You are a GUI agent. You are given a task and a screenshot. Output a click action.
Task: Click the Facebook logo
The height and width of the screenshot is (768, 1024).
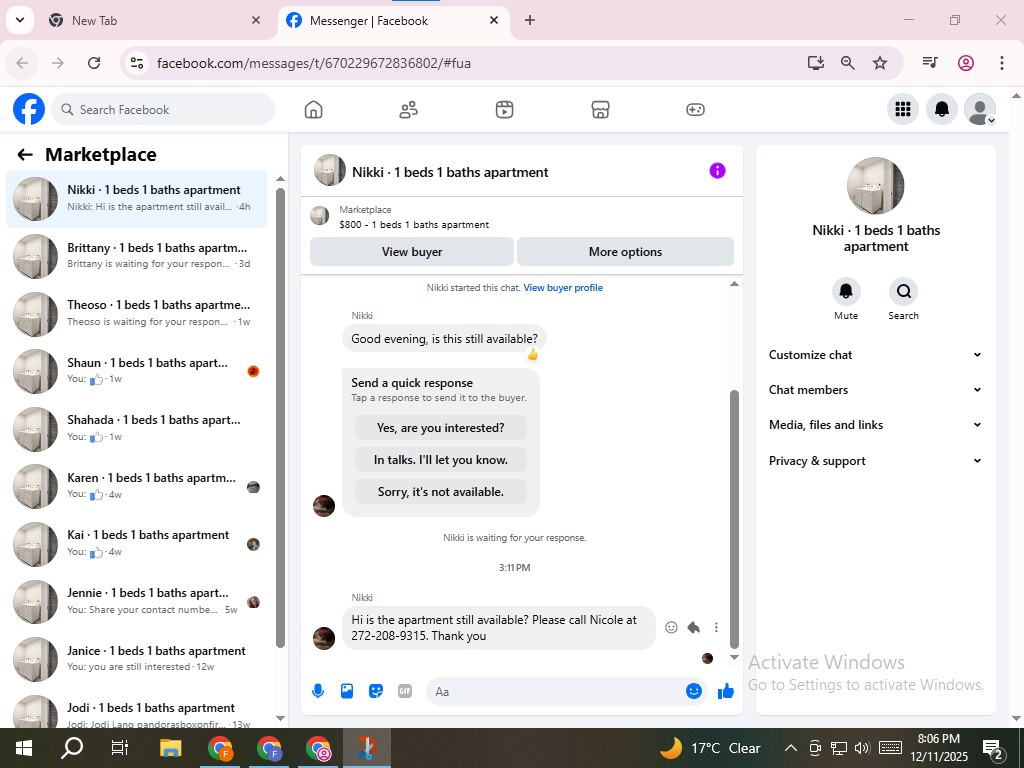point(29,109)
